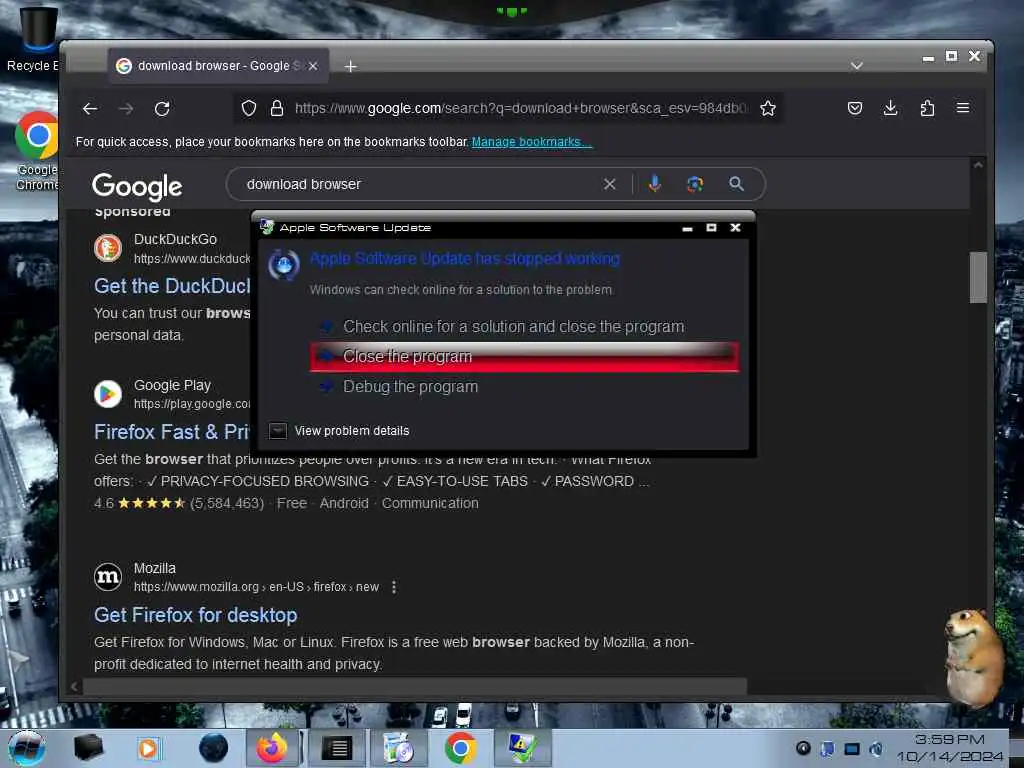
Task: Open Google Chrome desktop shortcut
Action: click(x=37, y=152)
